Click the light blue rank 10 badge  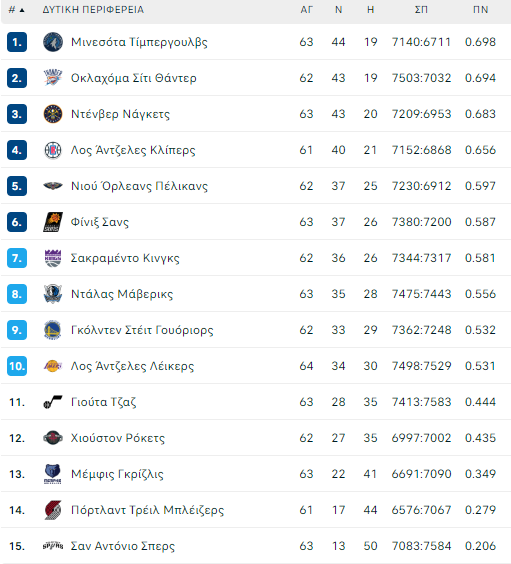(x=17, y=366)
